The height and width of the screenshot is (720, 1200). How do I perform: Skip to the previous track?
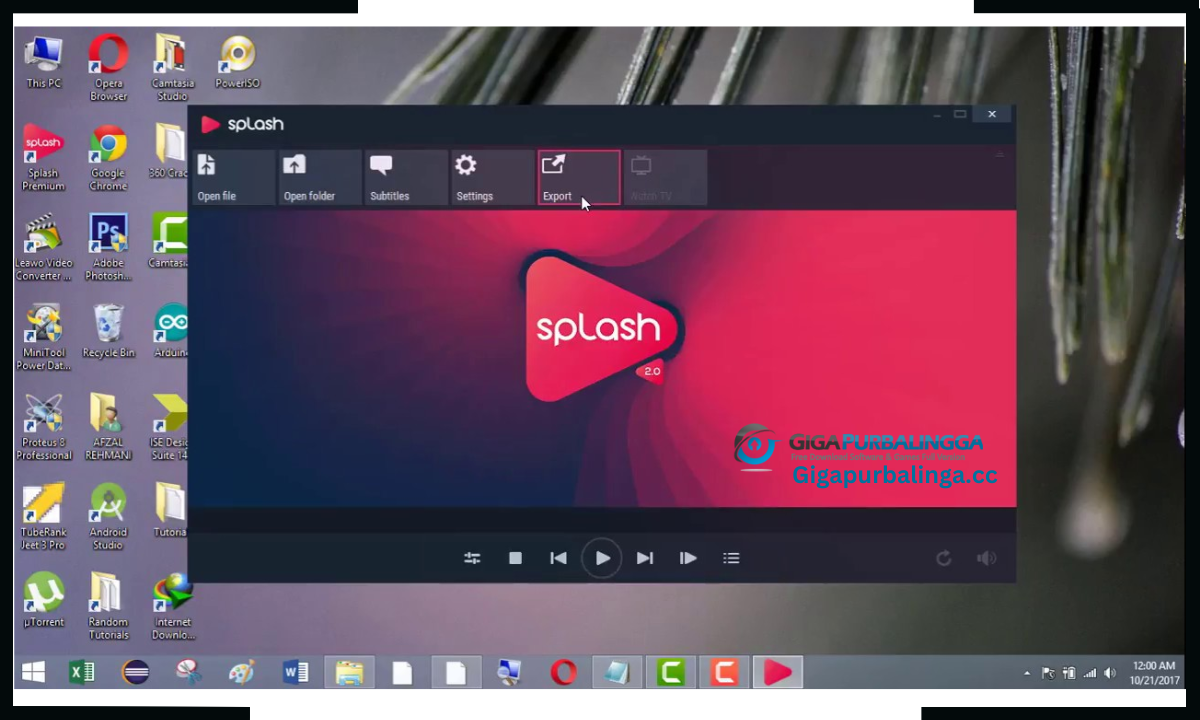[558, 558]
